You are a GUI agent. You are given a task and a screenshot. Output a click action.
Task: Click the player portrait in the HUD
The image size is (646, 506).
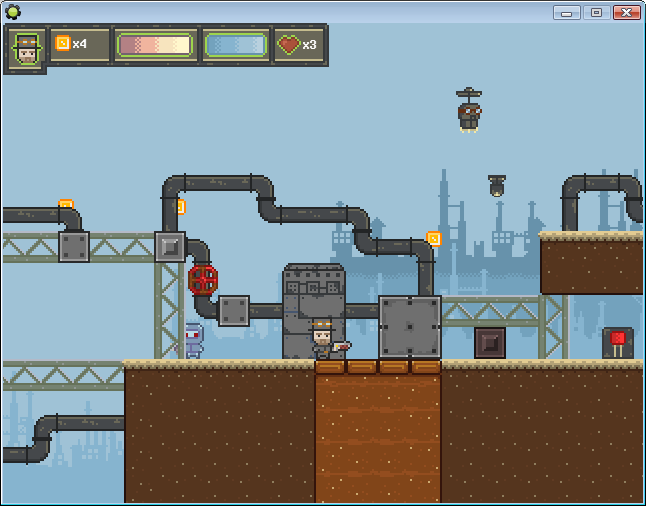26,47
